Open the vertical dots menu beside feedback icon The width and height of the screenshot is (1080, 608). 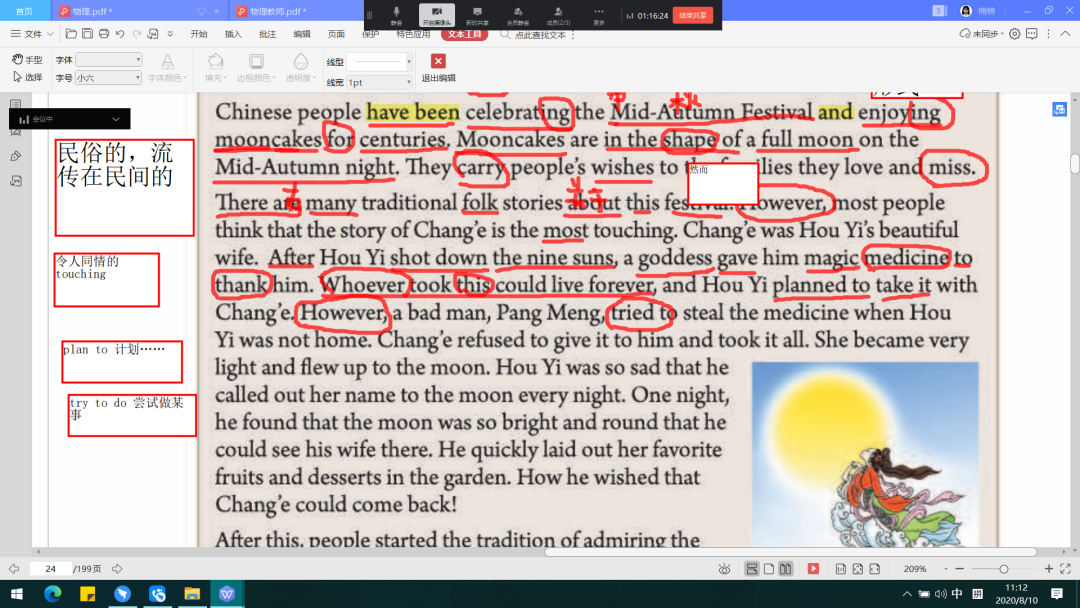pos(1048,34)
